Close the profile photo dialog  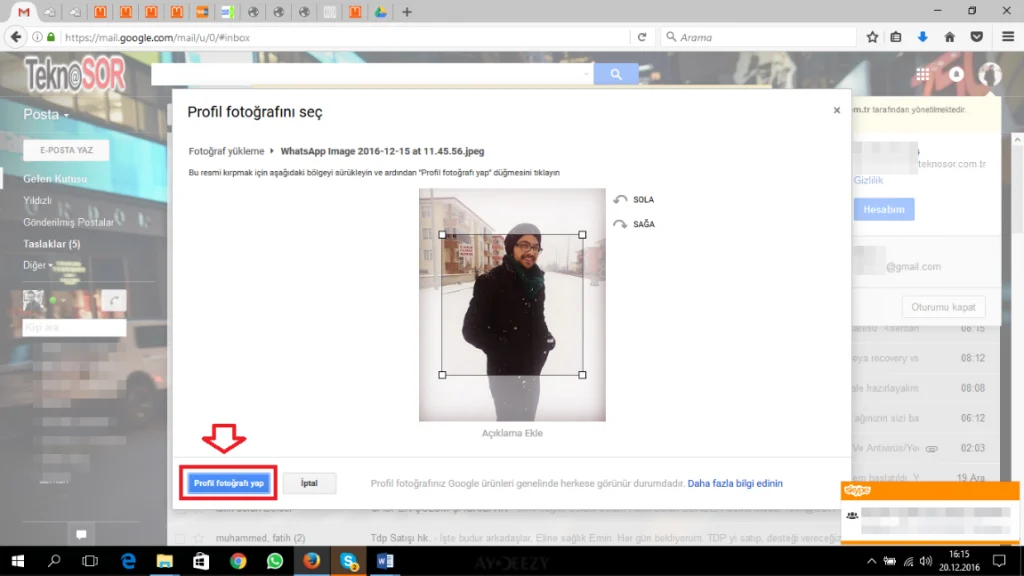(x=837, y=111)
